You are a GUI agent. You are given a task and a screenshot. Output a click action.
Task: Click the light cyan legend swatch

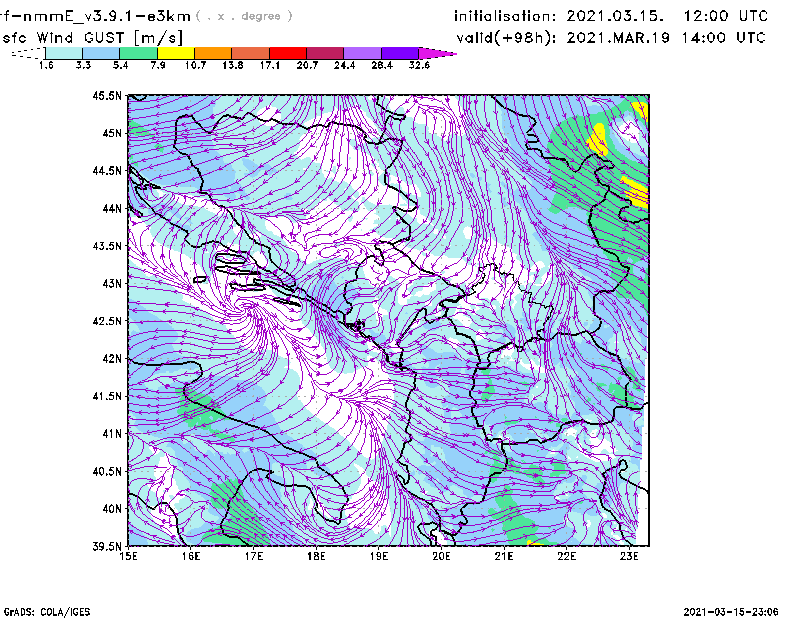64,53
